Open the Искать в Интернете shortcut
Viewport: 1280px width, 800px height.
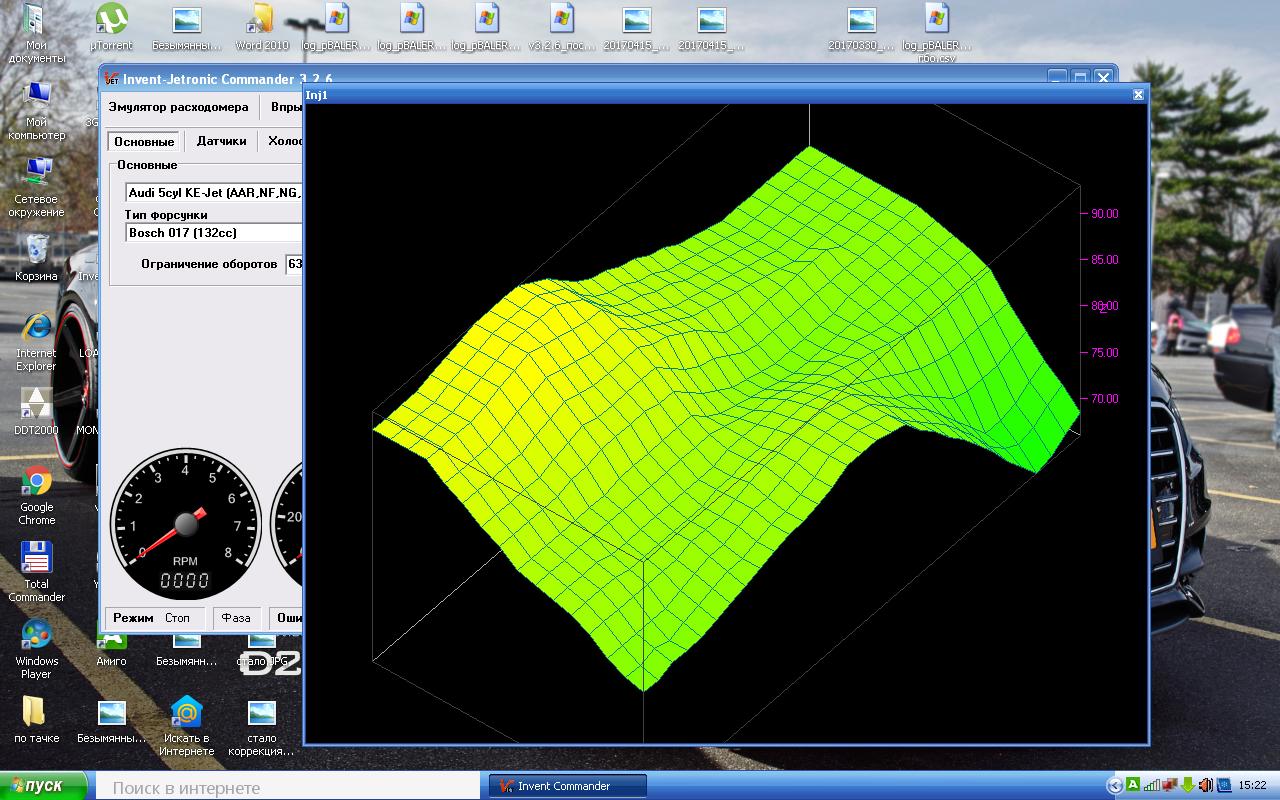(187, 726)
